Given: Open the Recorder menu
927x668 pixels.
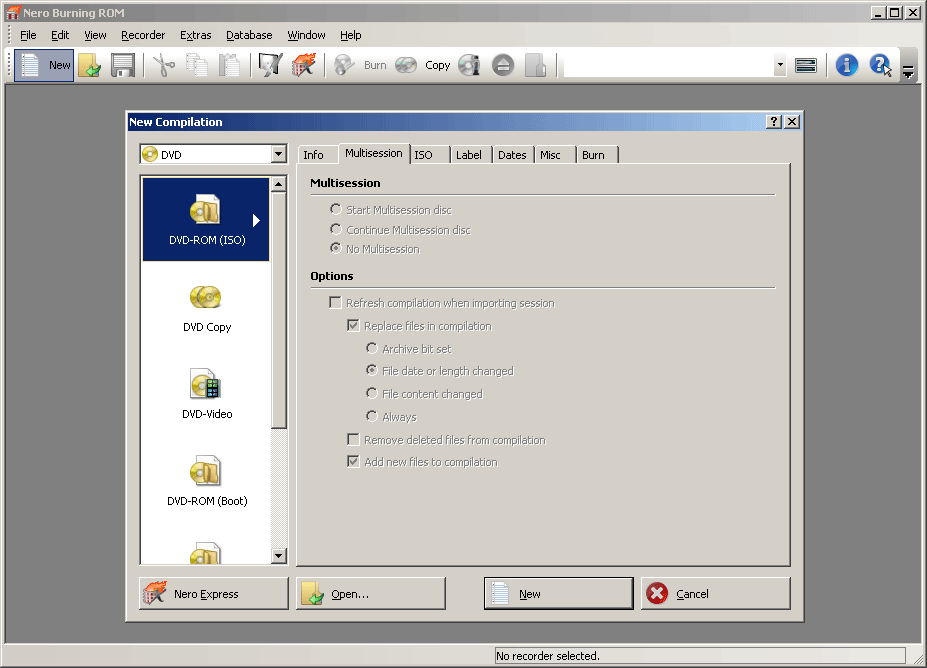Looking at the screenshot, I should coord(143,35).
